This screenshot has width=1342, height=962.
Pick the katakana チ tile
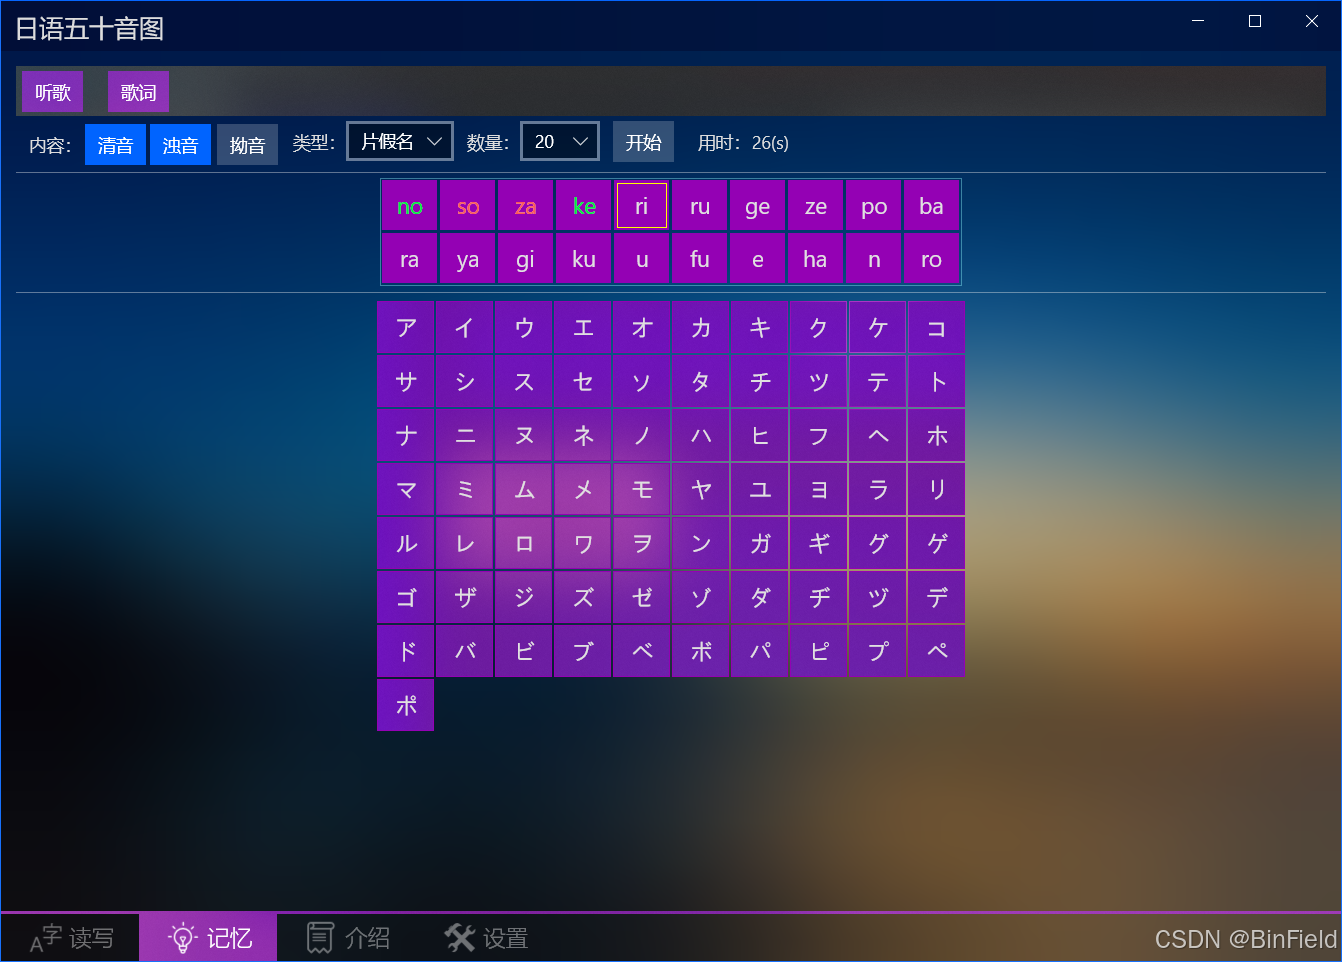760,381
